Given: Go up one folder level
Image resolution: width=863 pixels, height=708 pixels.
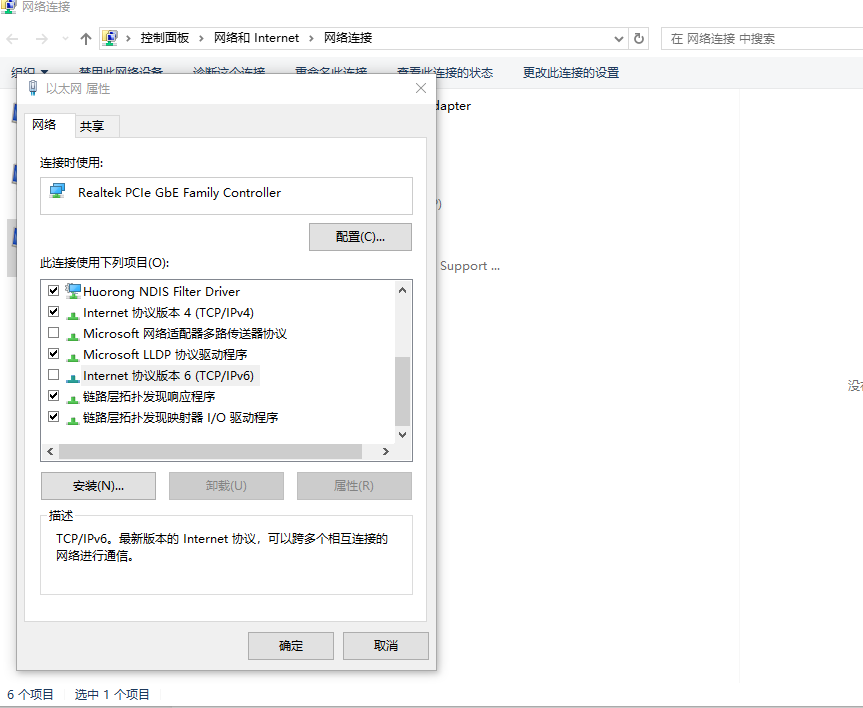Looking at the screenshot, I should (x=85, y=39).
